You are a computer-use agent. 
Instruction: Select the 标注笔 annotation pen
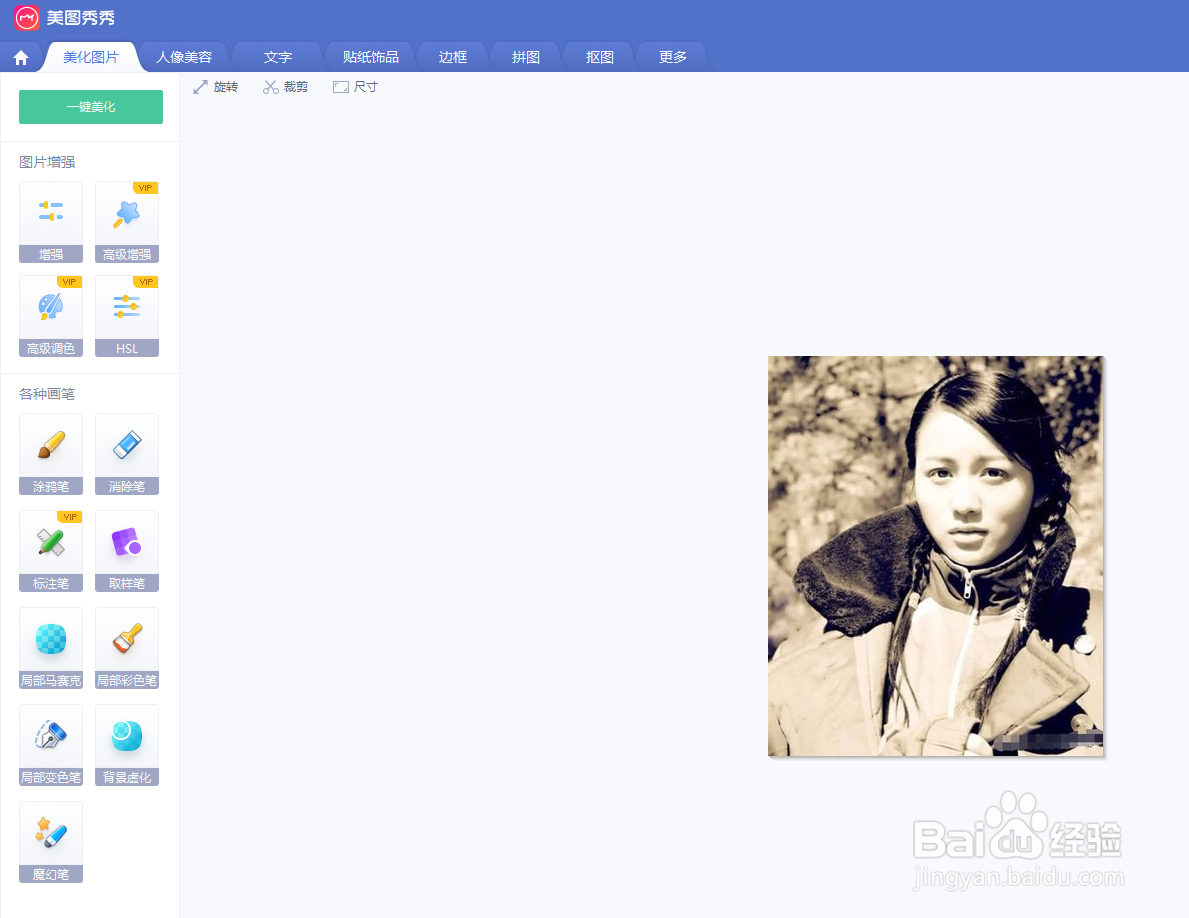coord(51,551)
